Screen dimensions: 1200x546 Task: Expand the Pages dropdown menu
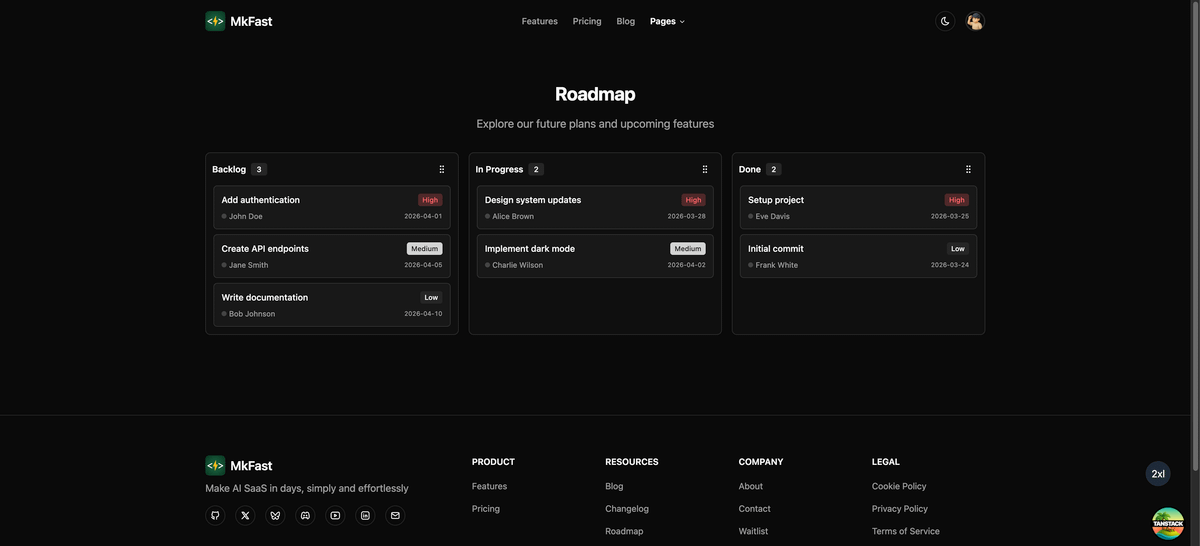pyautogui.click(x=667, y=21)
